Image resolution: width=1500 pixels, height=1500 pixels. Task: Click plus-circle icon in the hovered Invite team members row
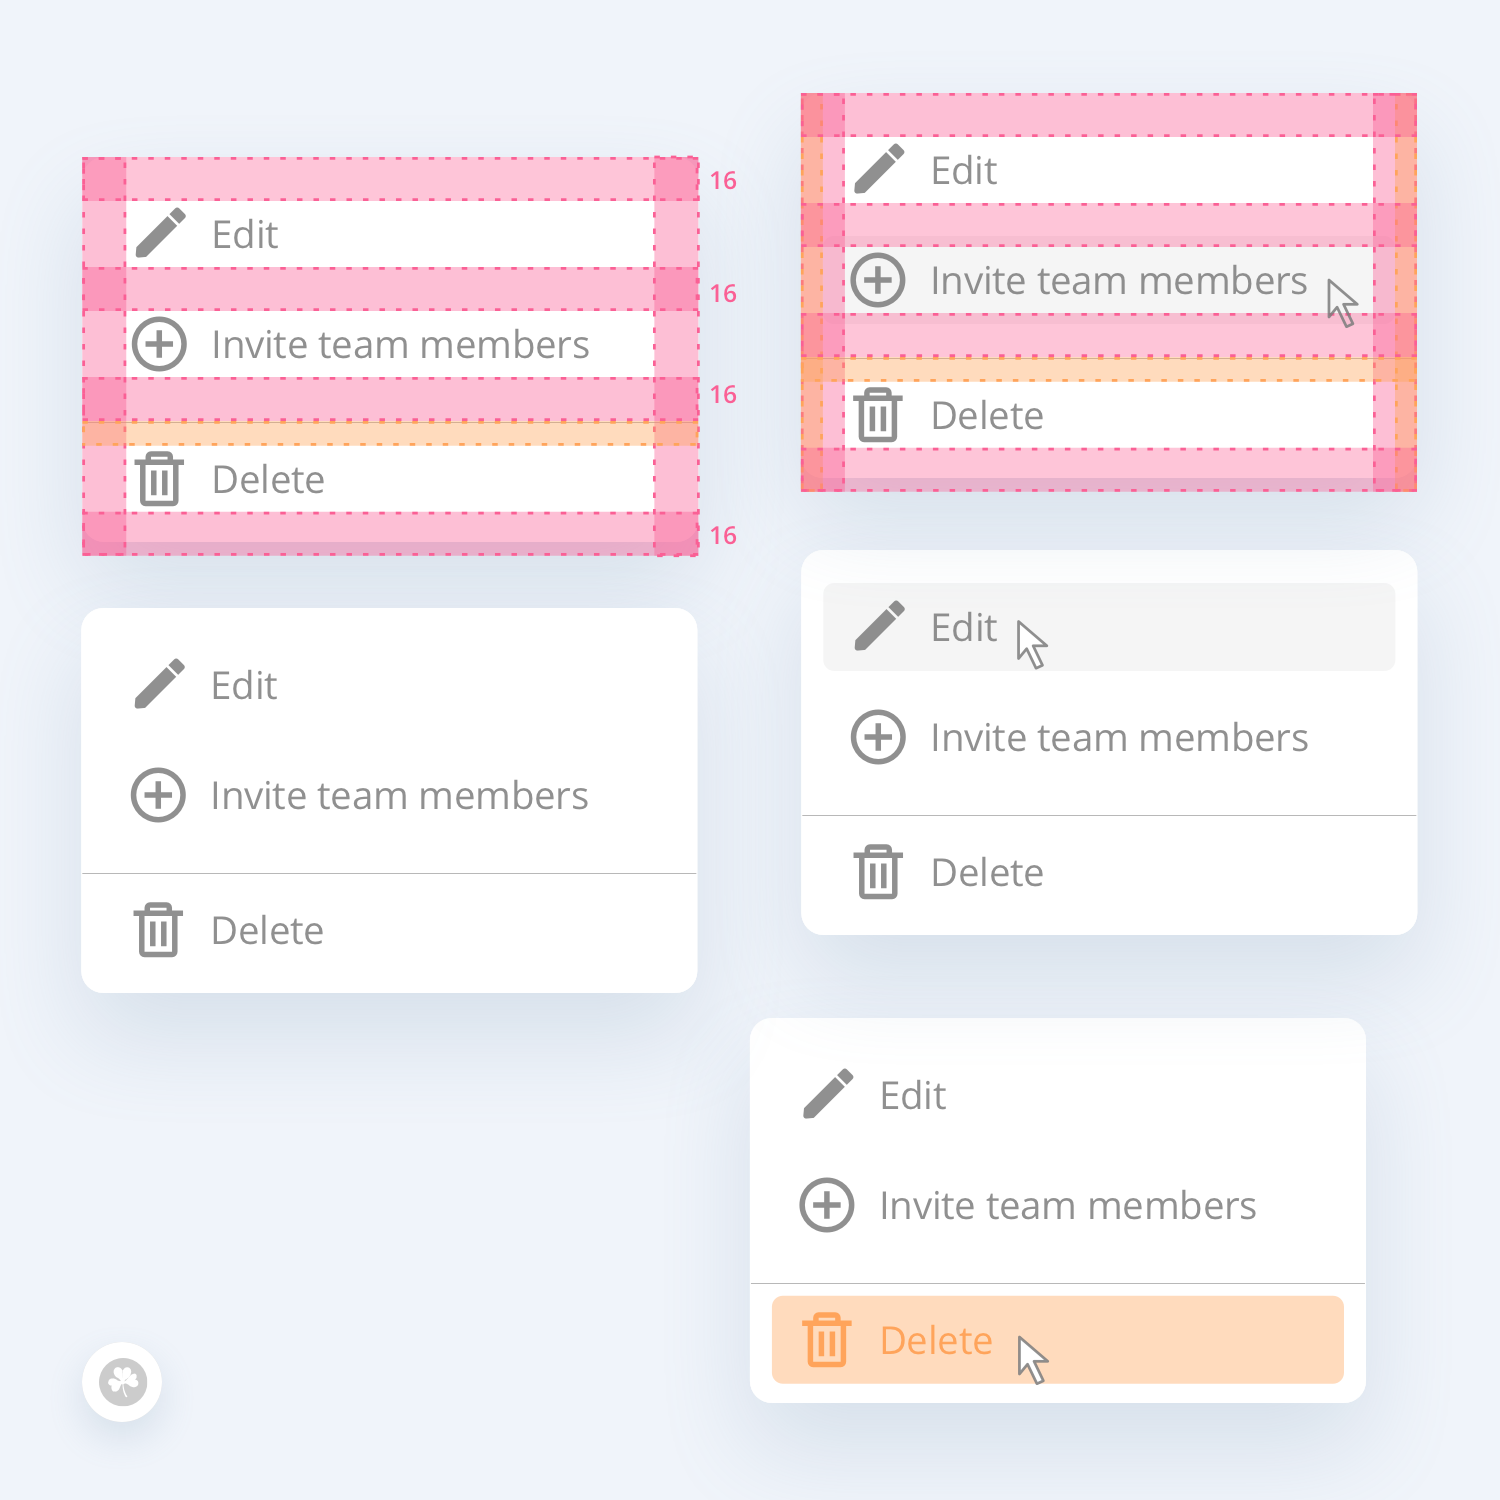click(x=878, y=280)
